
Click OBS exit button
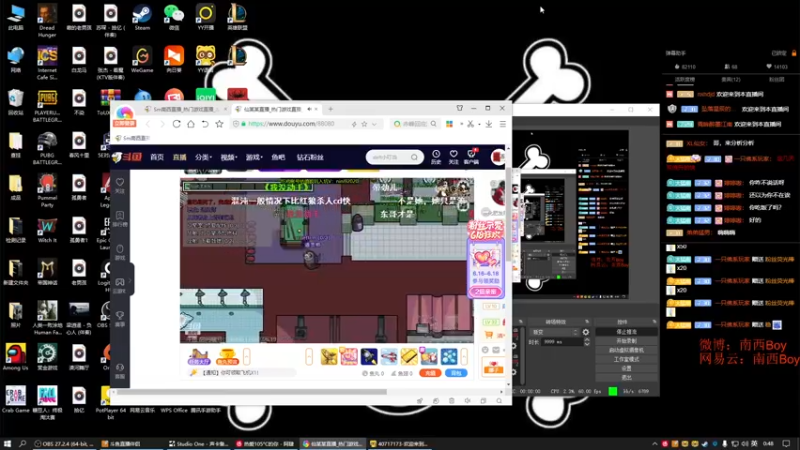[627, 378]
